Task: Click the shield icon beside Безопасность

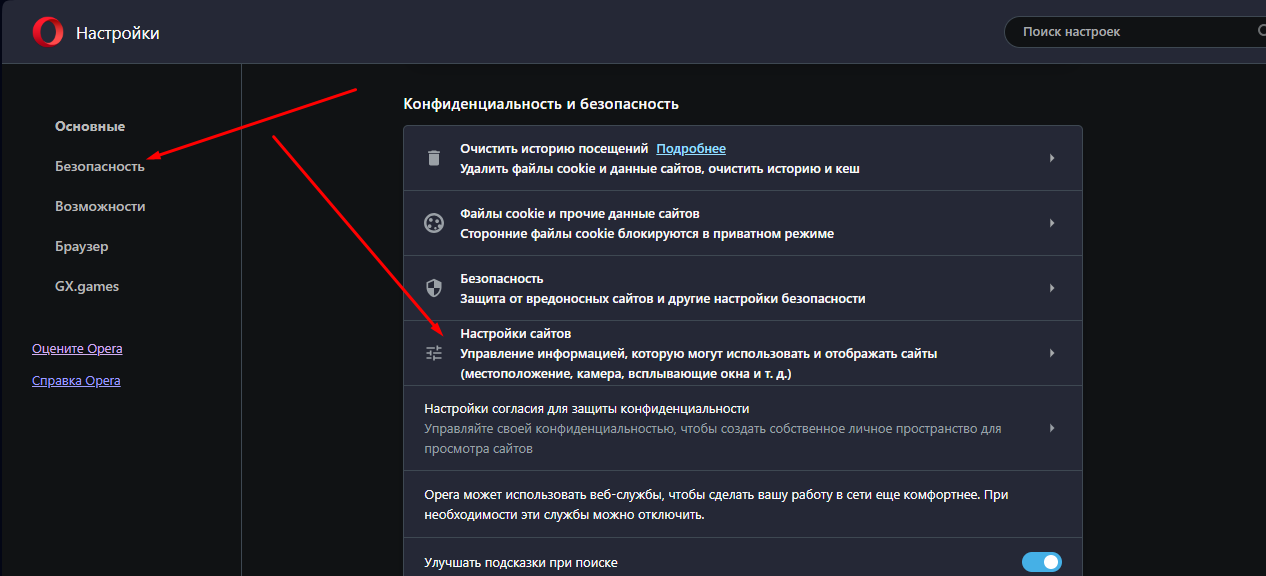Action: click(x=433, y=288)
